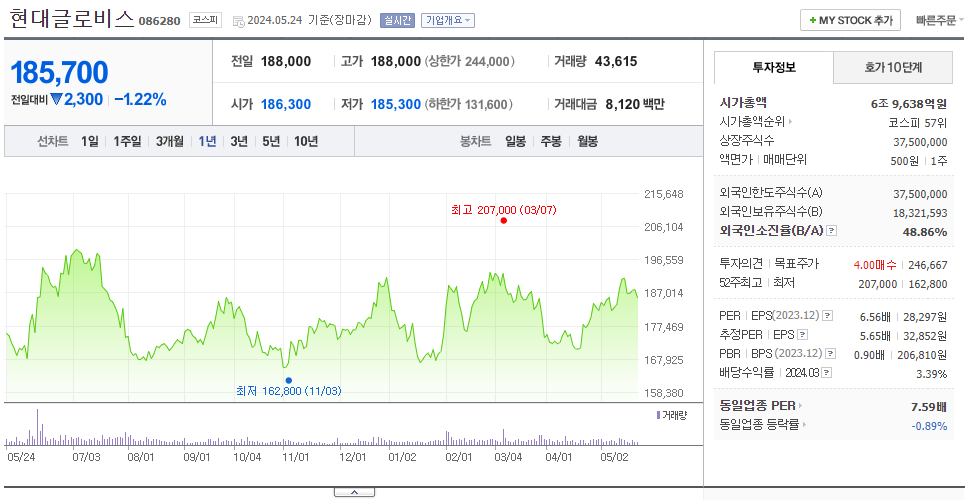Click the calendar icon beside 2024.05.24
This screenshot has height=500, width=968.
point(238,21)
